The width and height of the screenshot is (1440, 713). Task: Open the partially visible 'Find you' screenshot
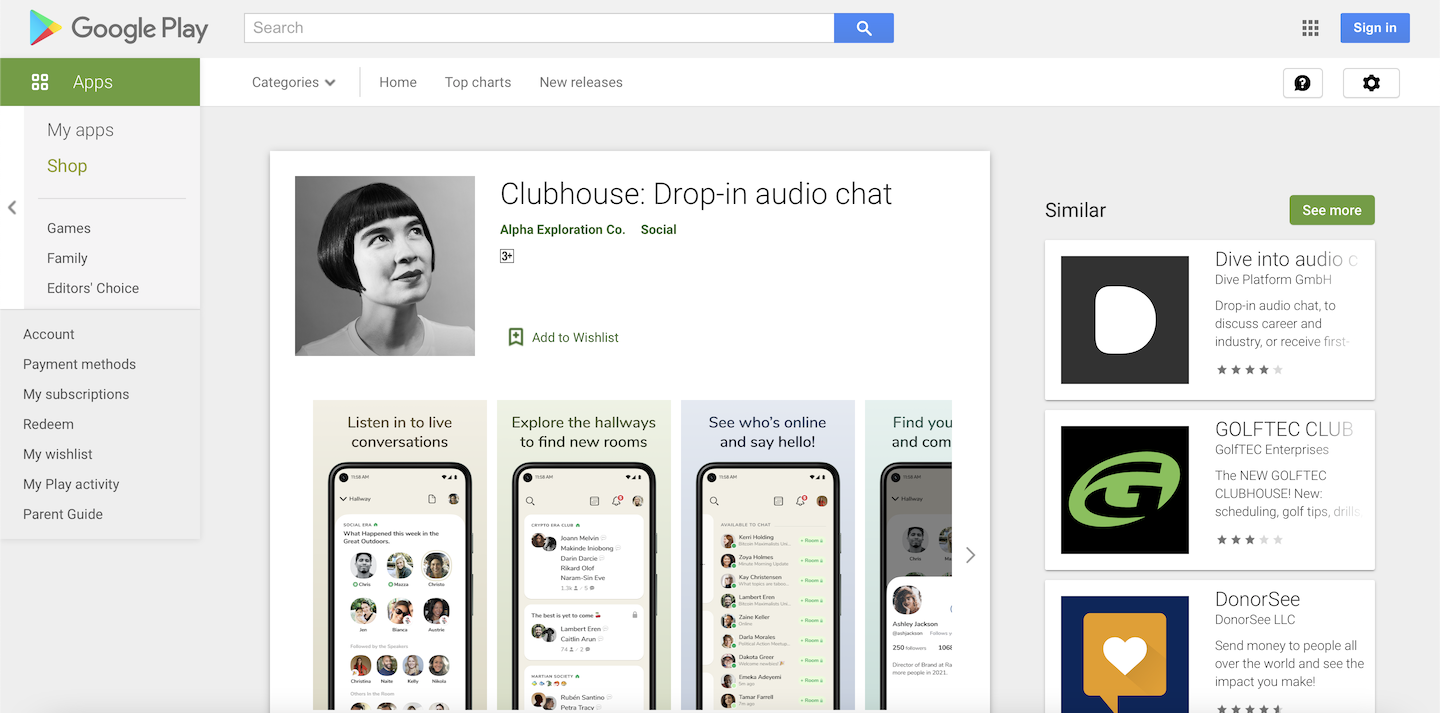909,555
